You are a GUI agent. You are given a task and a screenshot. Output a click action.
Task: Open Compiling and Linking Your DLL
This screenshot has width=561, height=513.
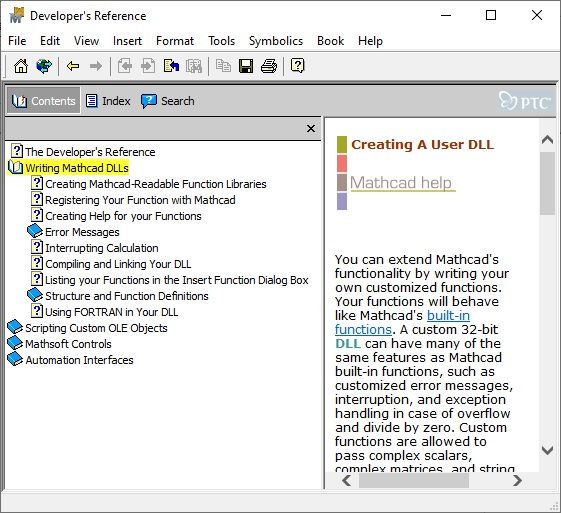click(118, 264)
